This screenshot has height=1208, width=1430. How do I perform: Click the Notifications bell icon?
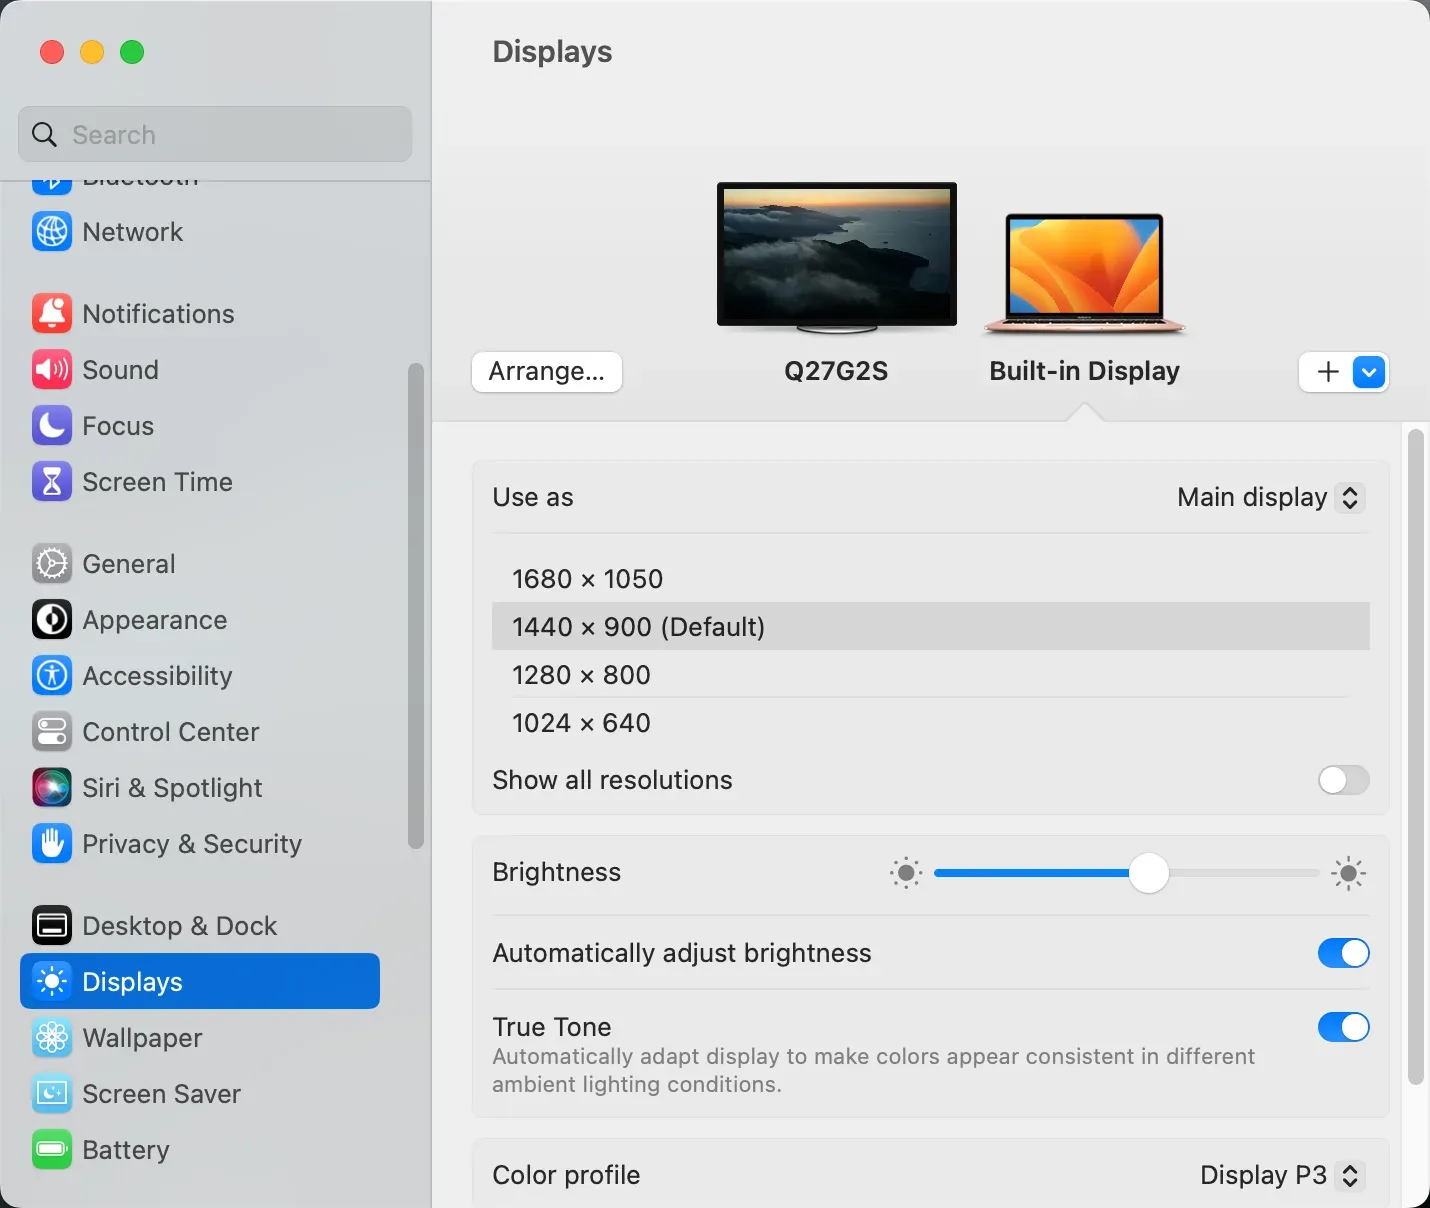point(52,314)
